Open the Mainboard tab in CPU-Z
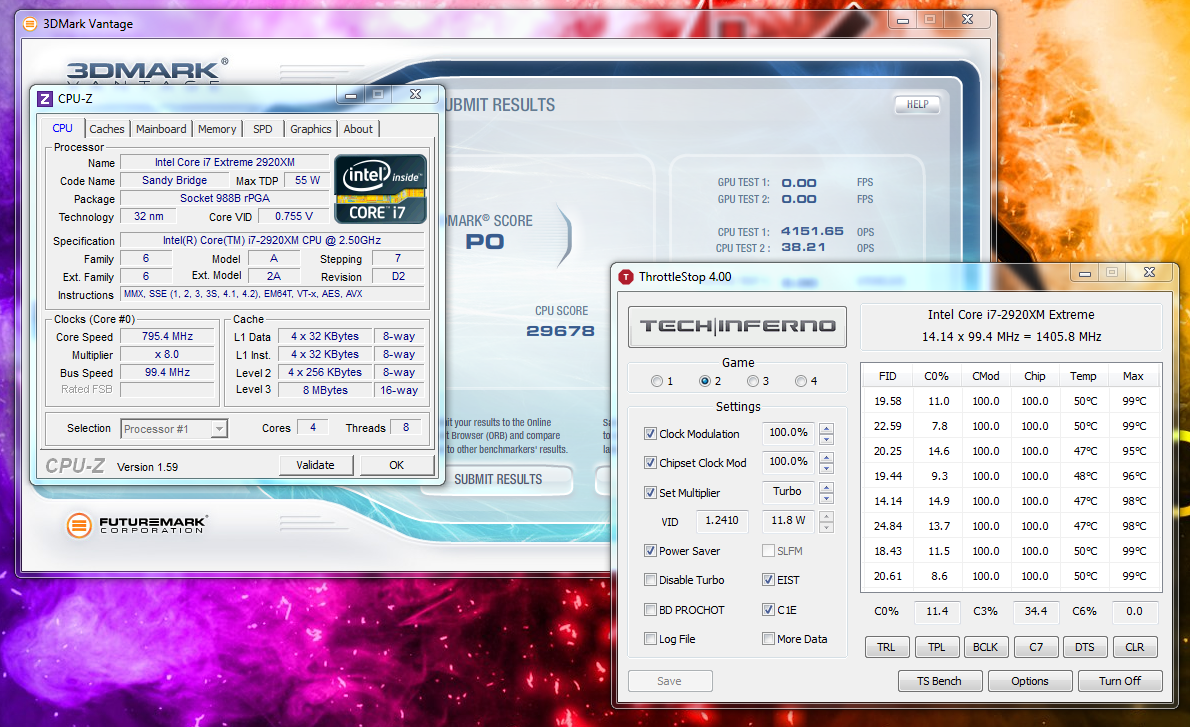This screenshot has height=727, width=1190. coord(161,129)
